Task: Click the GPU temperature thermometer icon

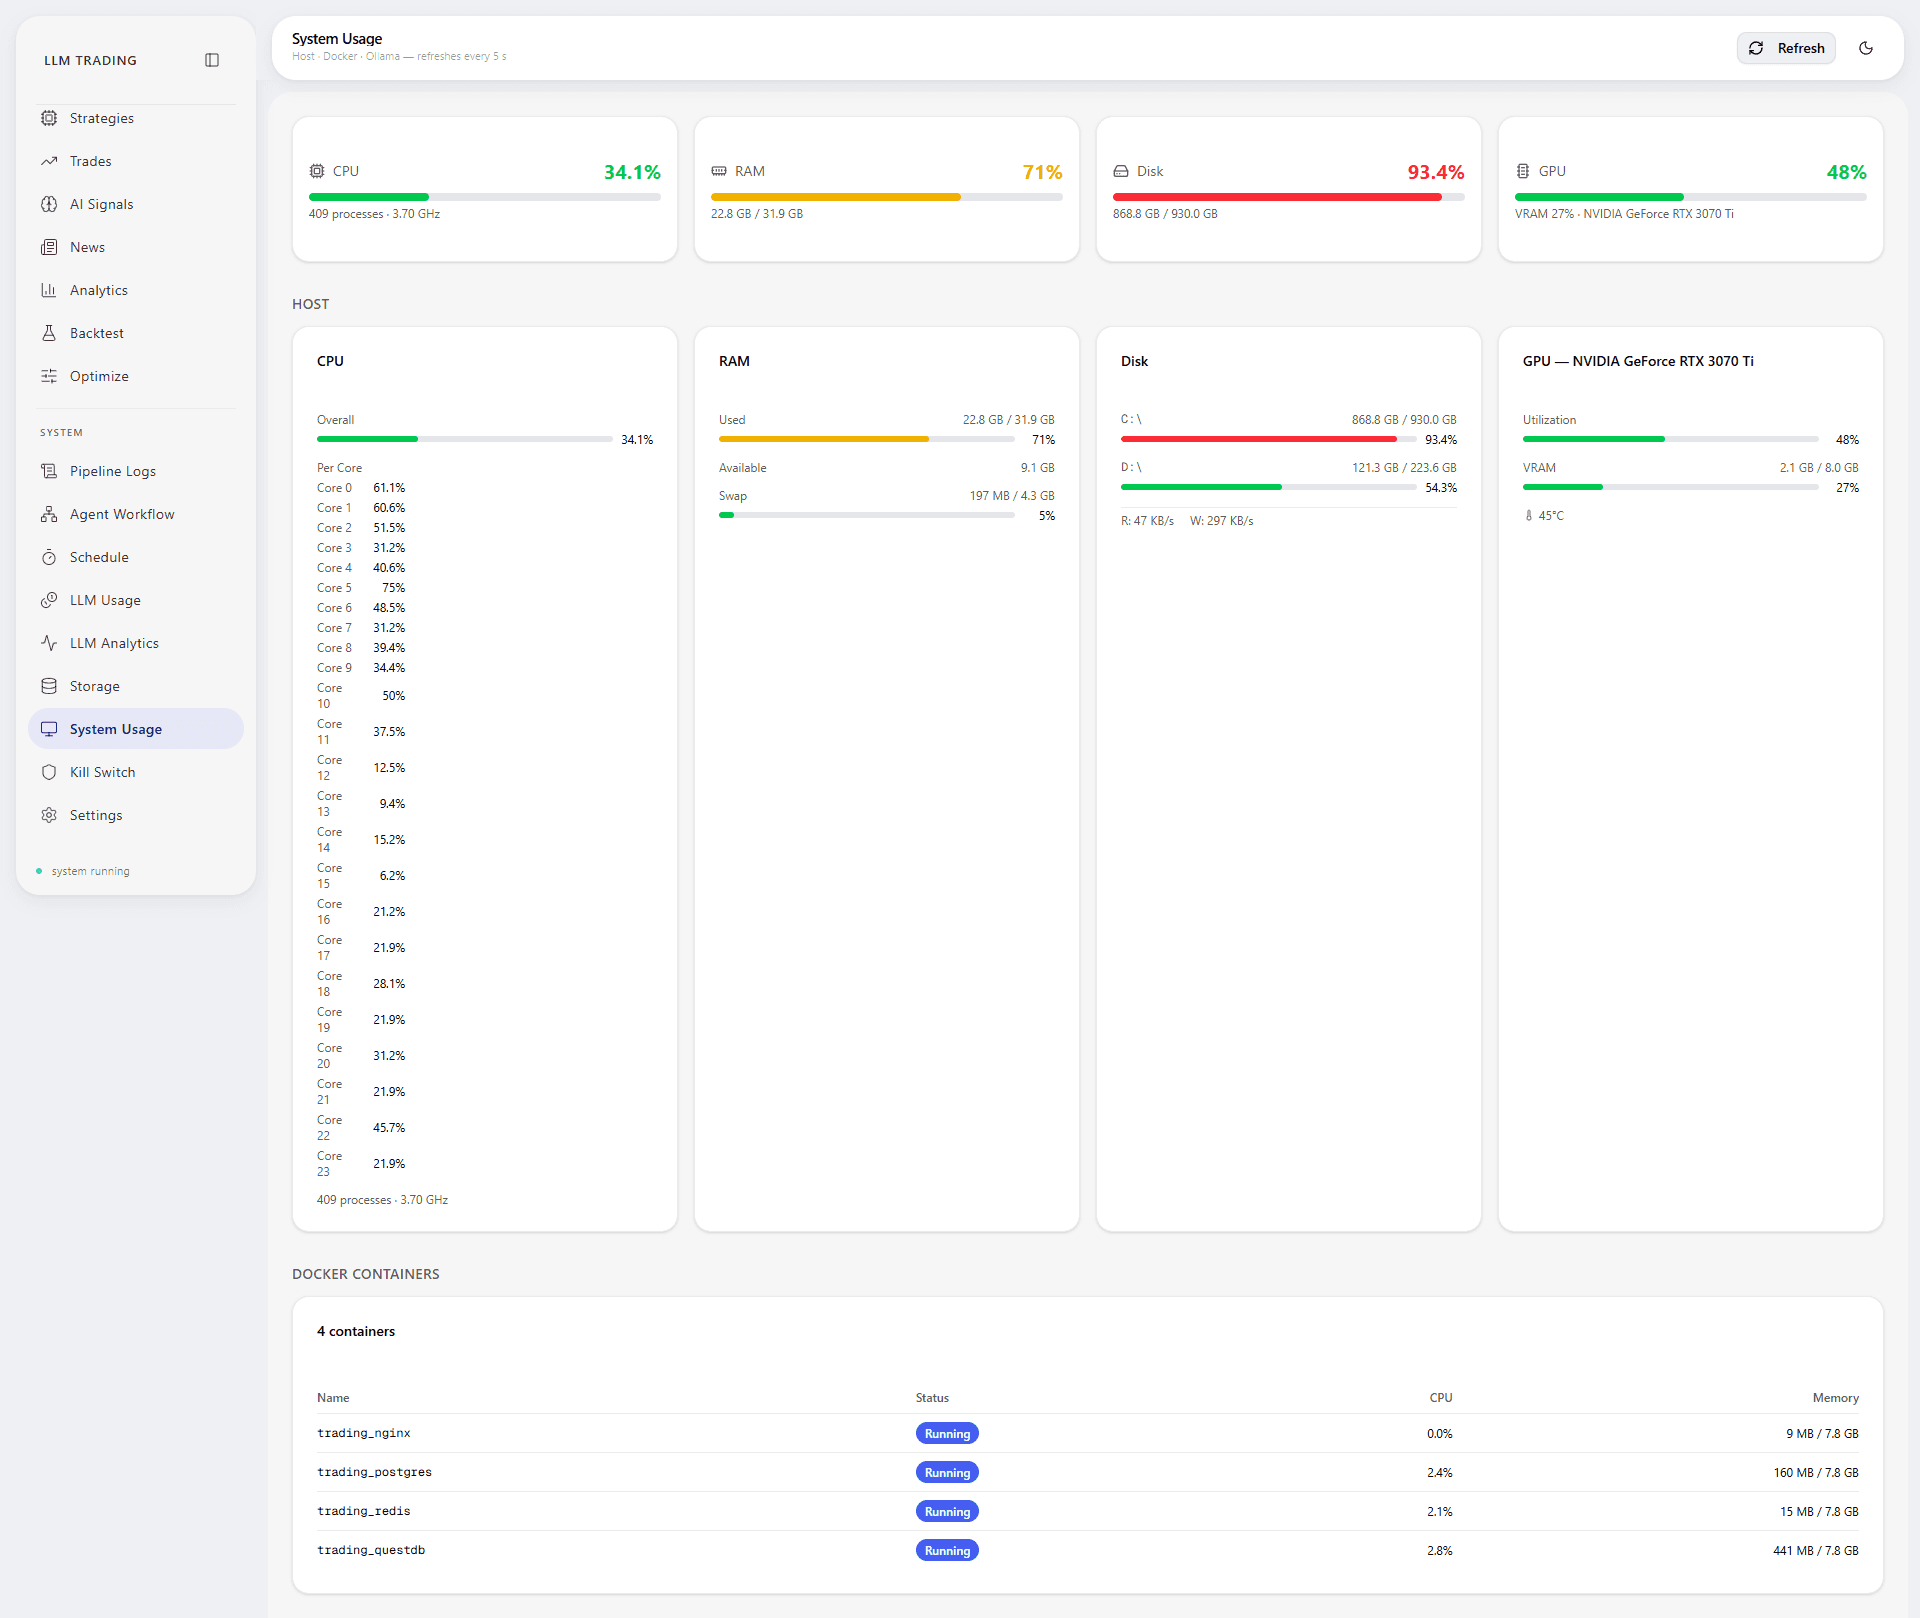Action: [x=1528, y=516]
